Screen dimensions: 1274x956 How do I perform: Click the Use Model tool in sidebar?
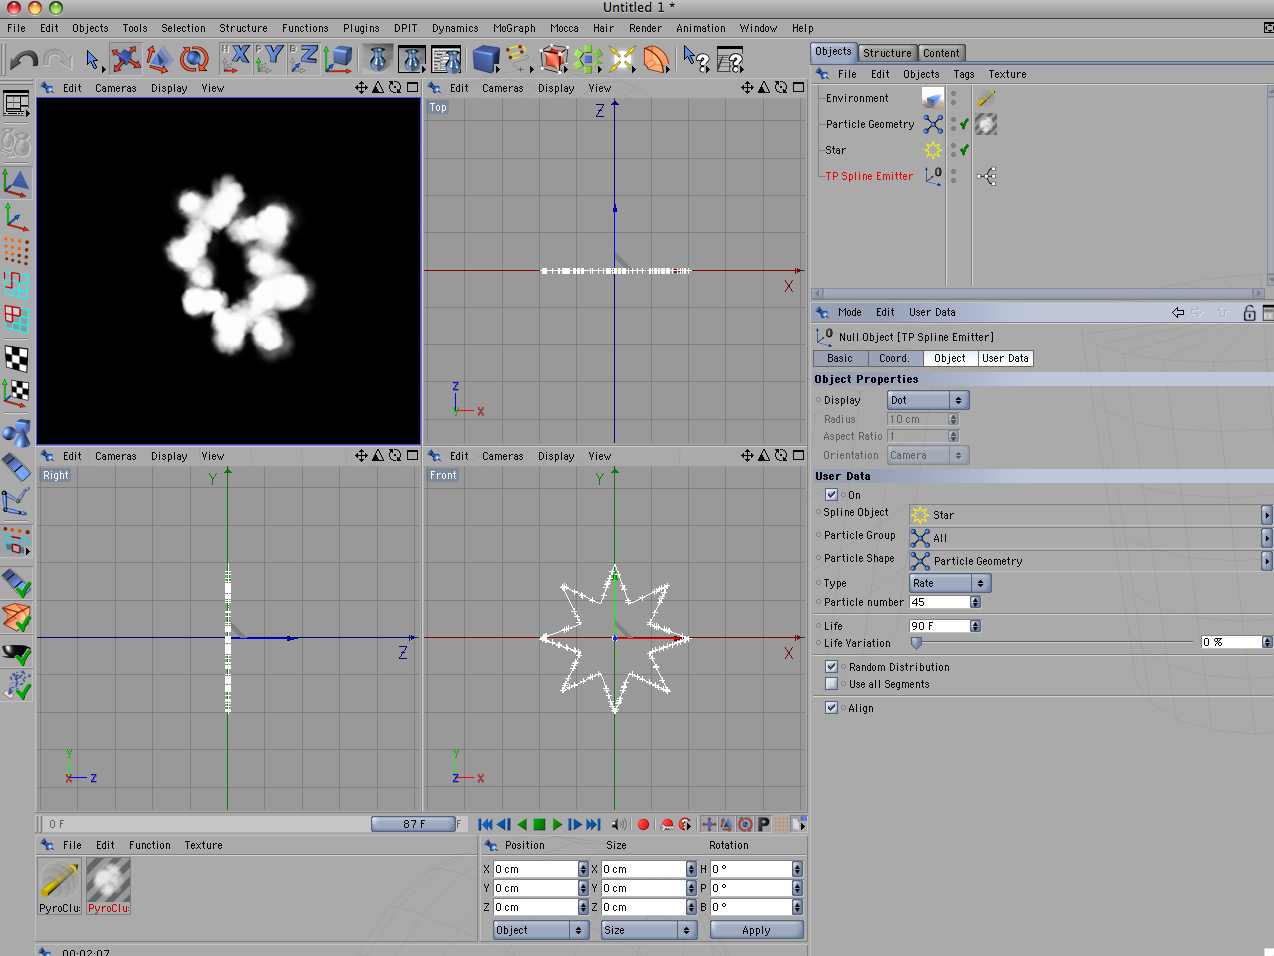[x=16, y=183]
